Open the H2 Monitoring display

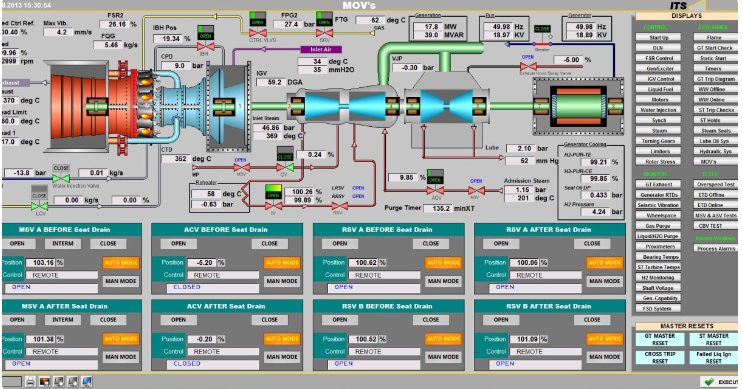click(659, 278)
